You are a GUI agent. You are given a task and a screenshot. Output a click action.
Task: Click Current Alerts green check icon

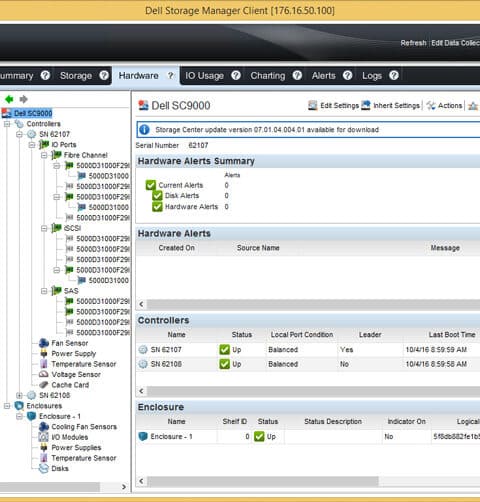click(x=151, y=185)
